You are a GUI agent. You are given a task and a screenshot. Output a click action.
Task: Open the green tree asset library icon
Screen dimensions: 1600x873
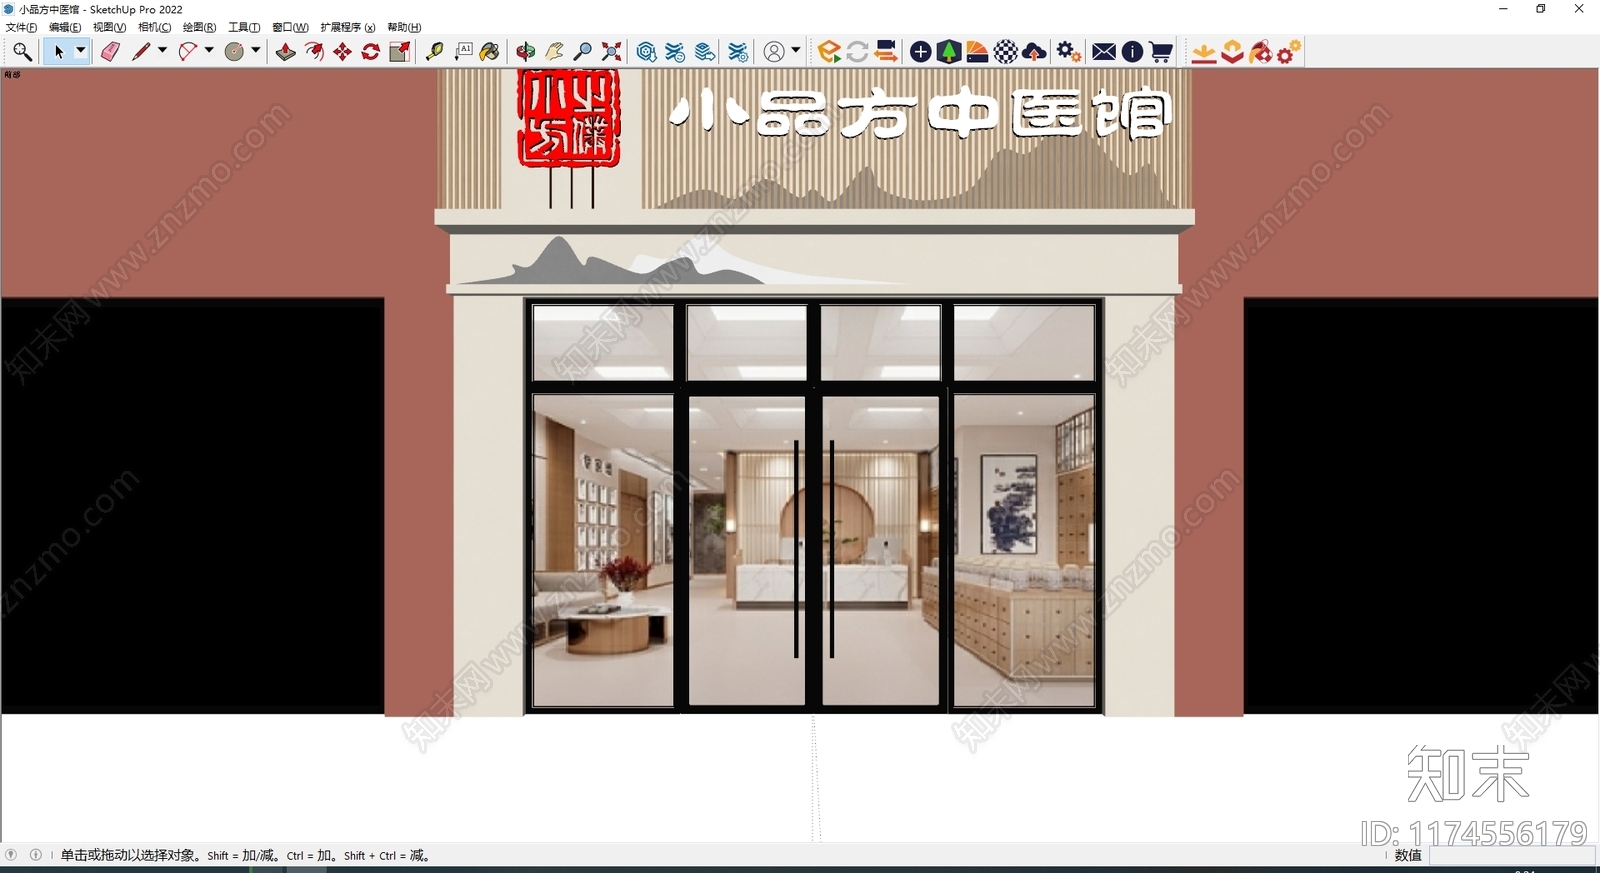[x=949, y=51]
